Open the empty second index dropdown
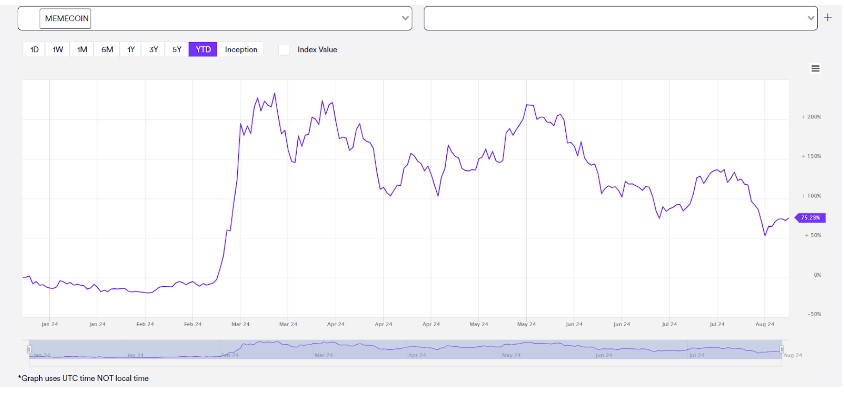The width and height of the screenshot is (844, 393). point(621,18)
